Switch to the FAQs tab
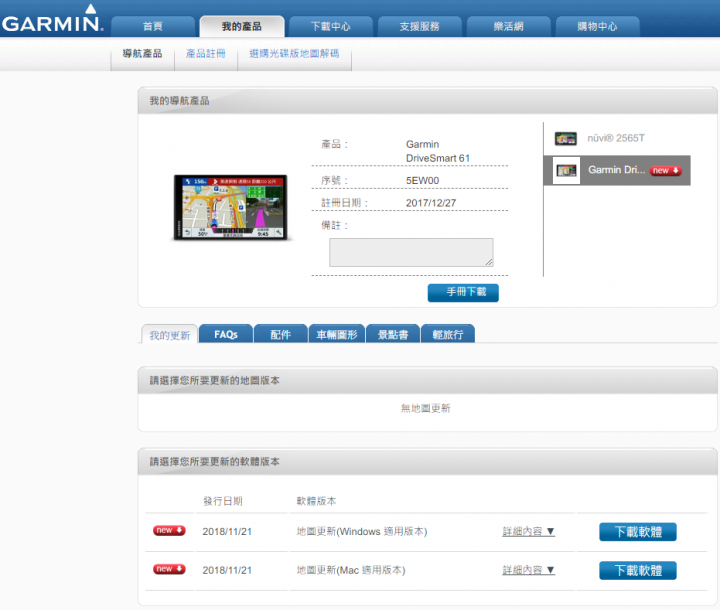Image resolution: width=720 pixels, height=610 pixels. (226, 334)
